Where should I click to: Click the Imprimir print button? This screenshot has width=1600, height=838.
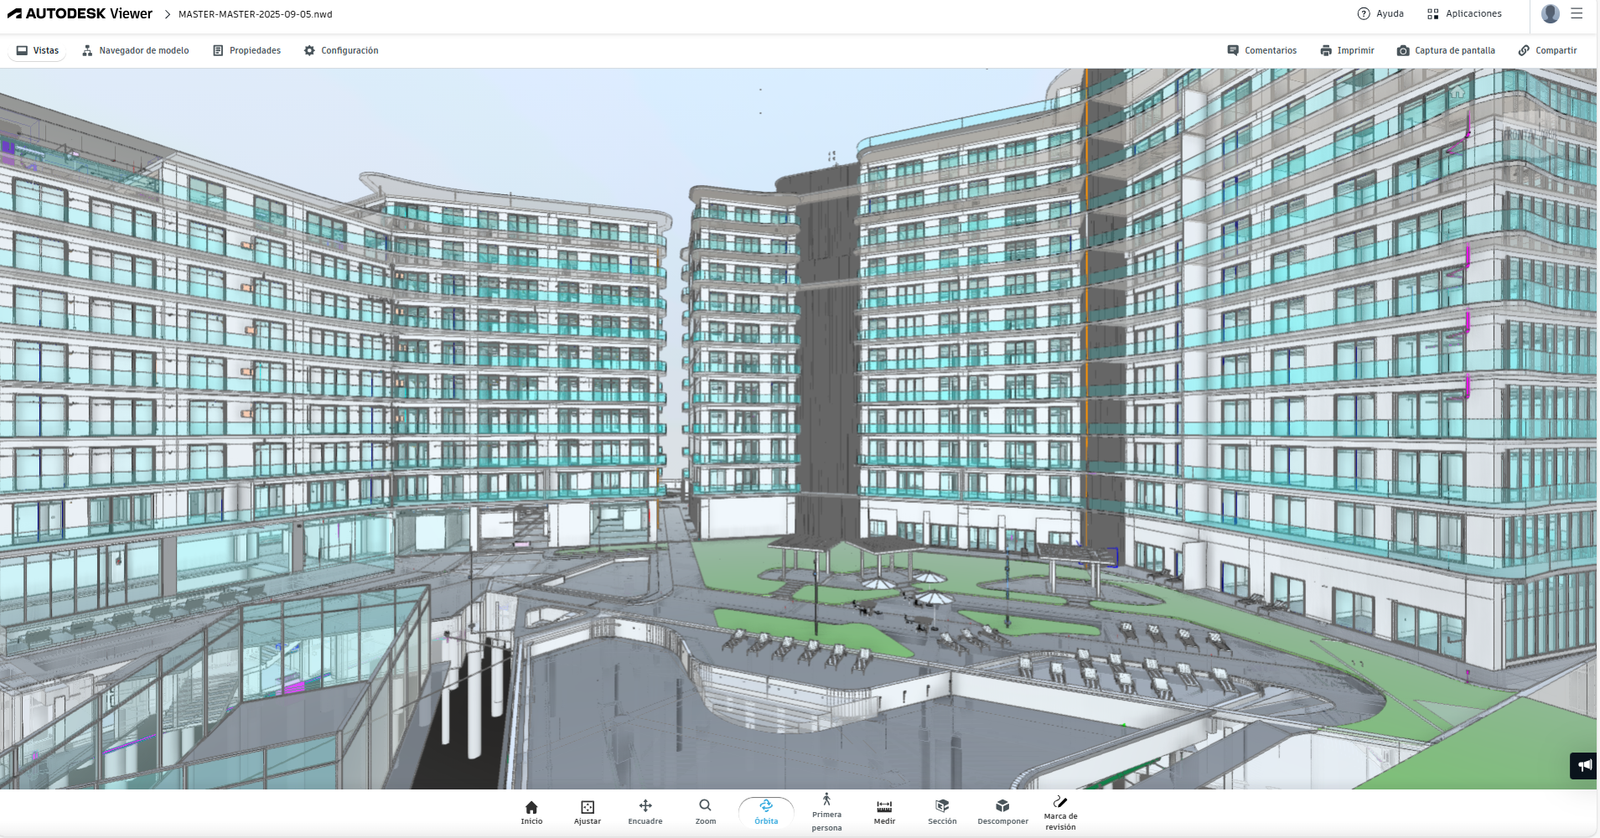(1347, 50)
